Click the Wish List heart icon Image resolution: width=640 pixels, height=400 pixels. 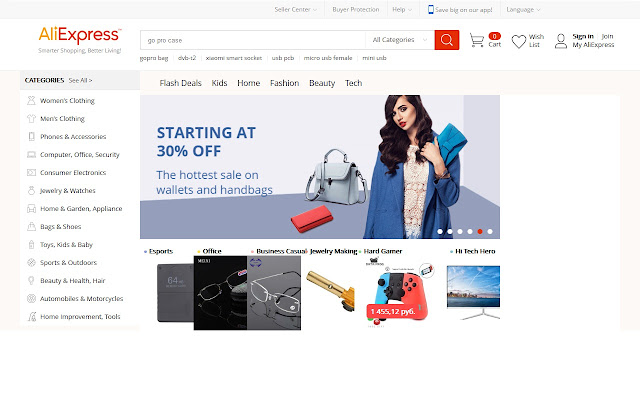click(x=519, y=41)
